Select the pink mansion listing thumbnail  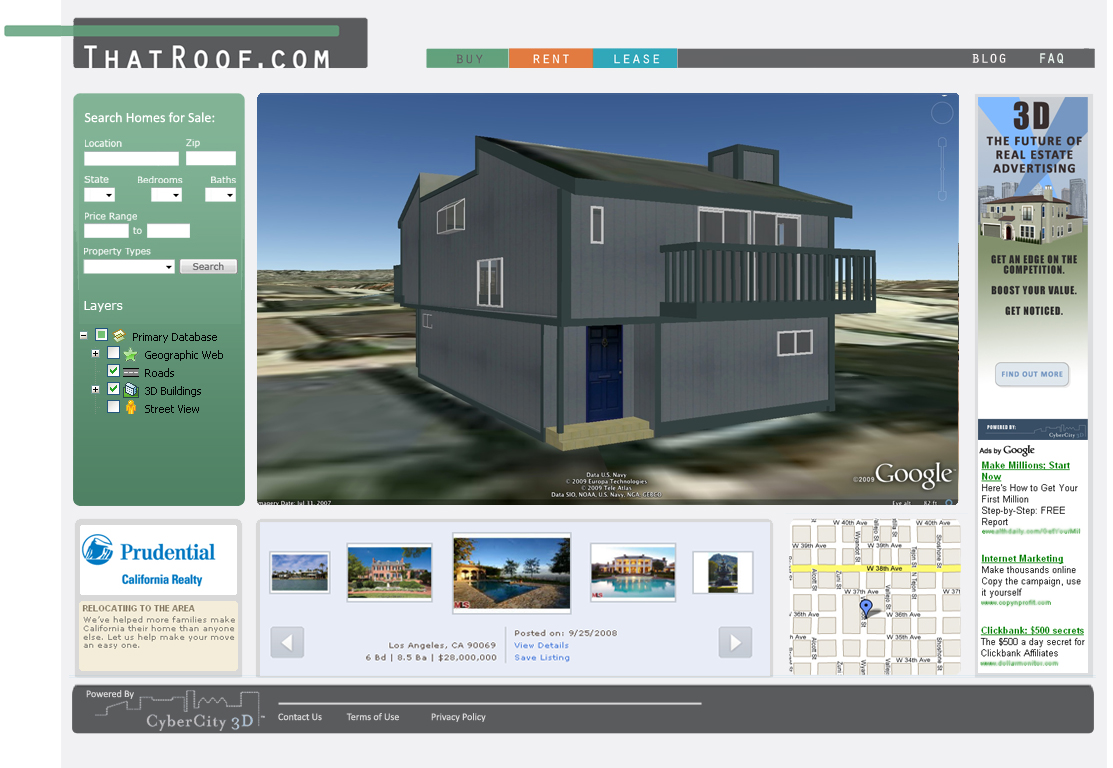pyautogui.click(x=390, y=573)
